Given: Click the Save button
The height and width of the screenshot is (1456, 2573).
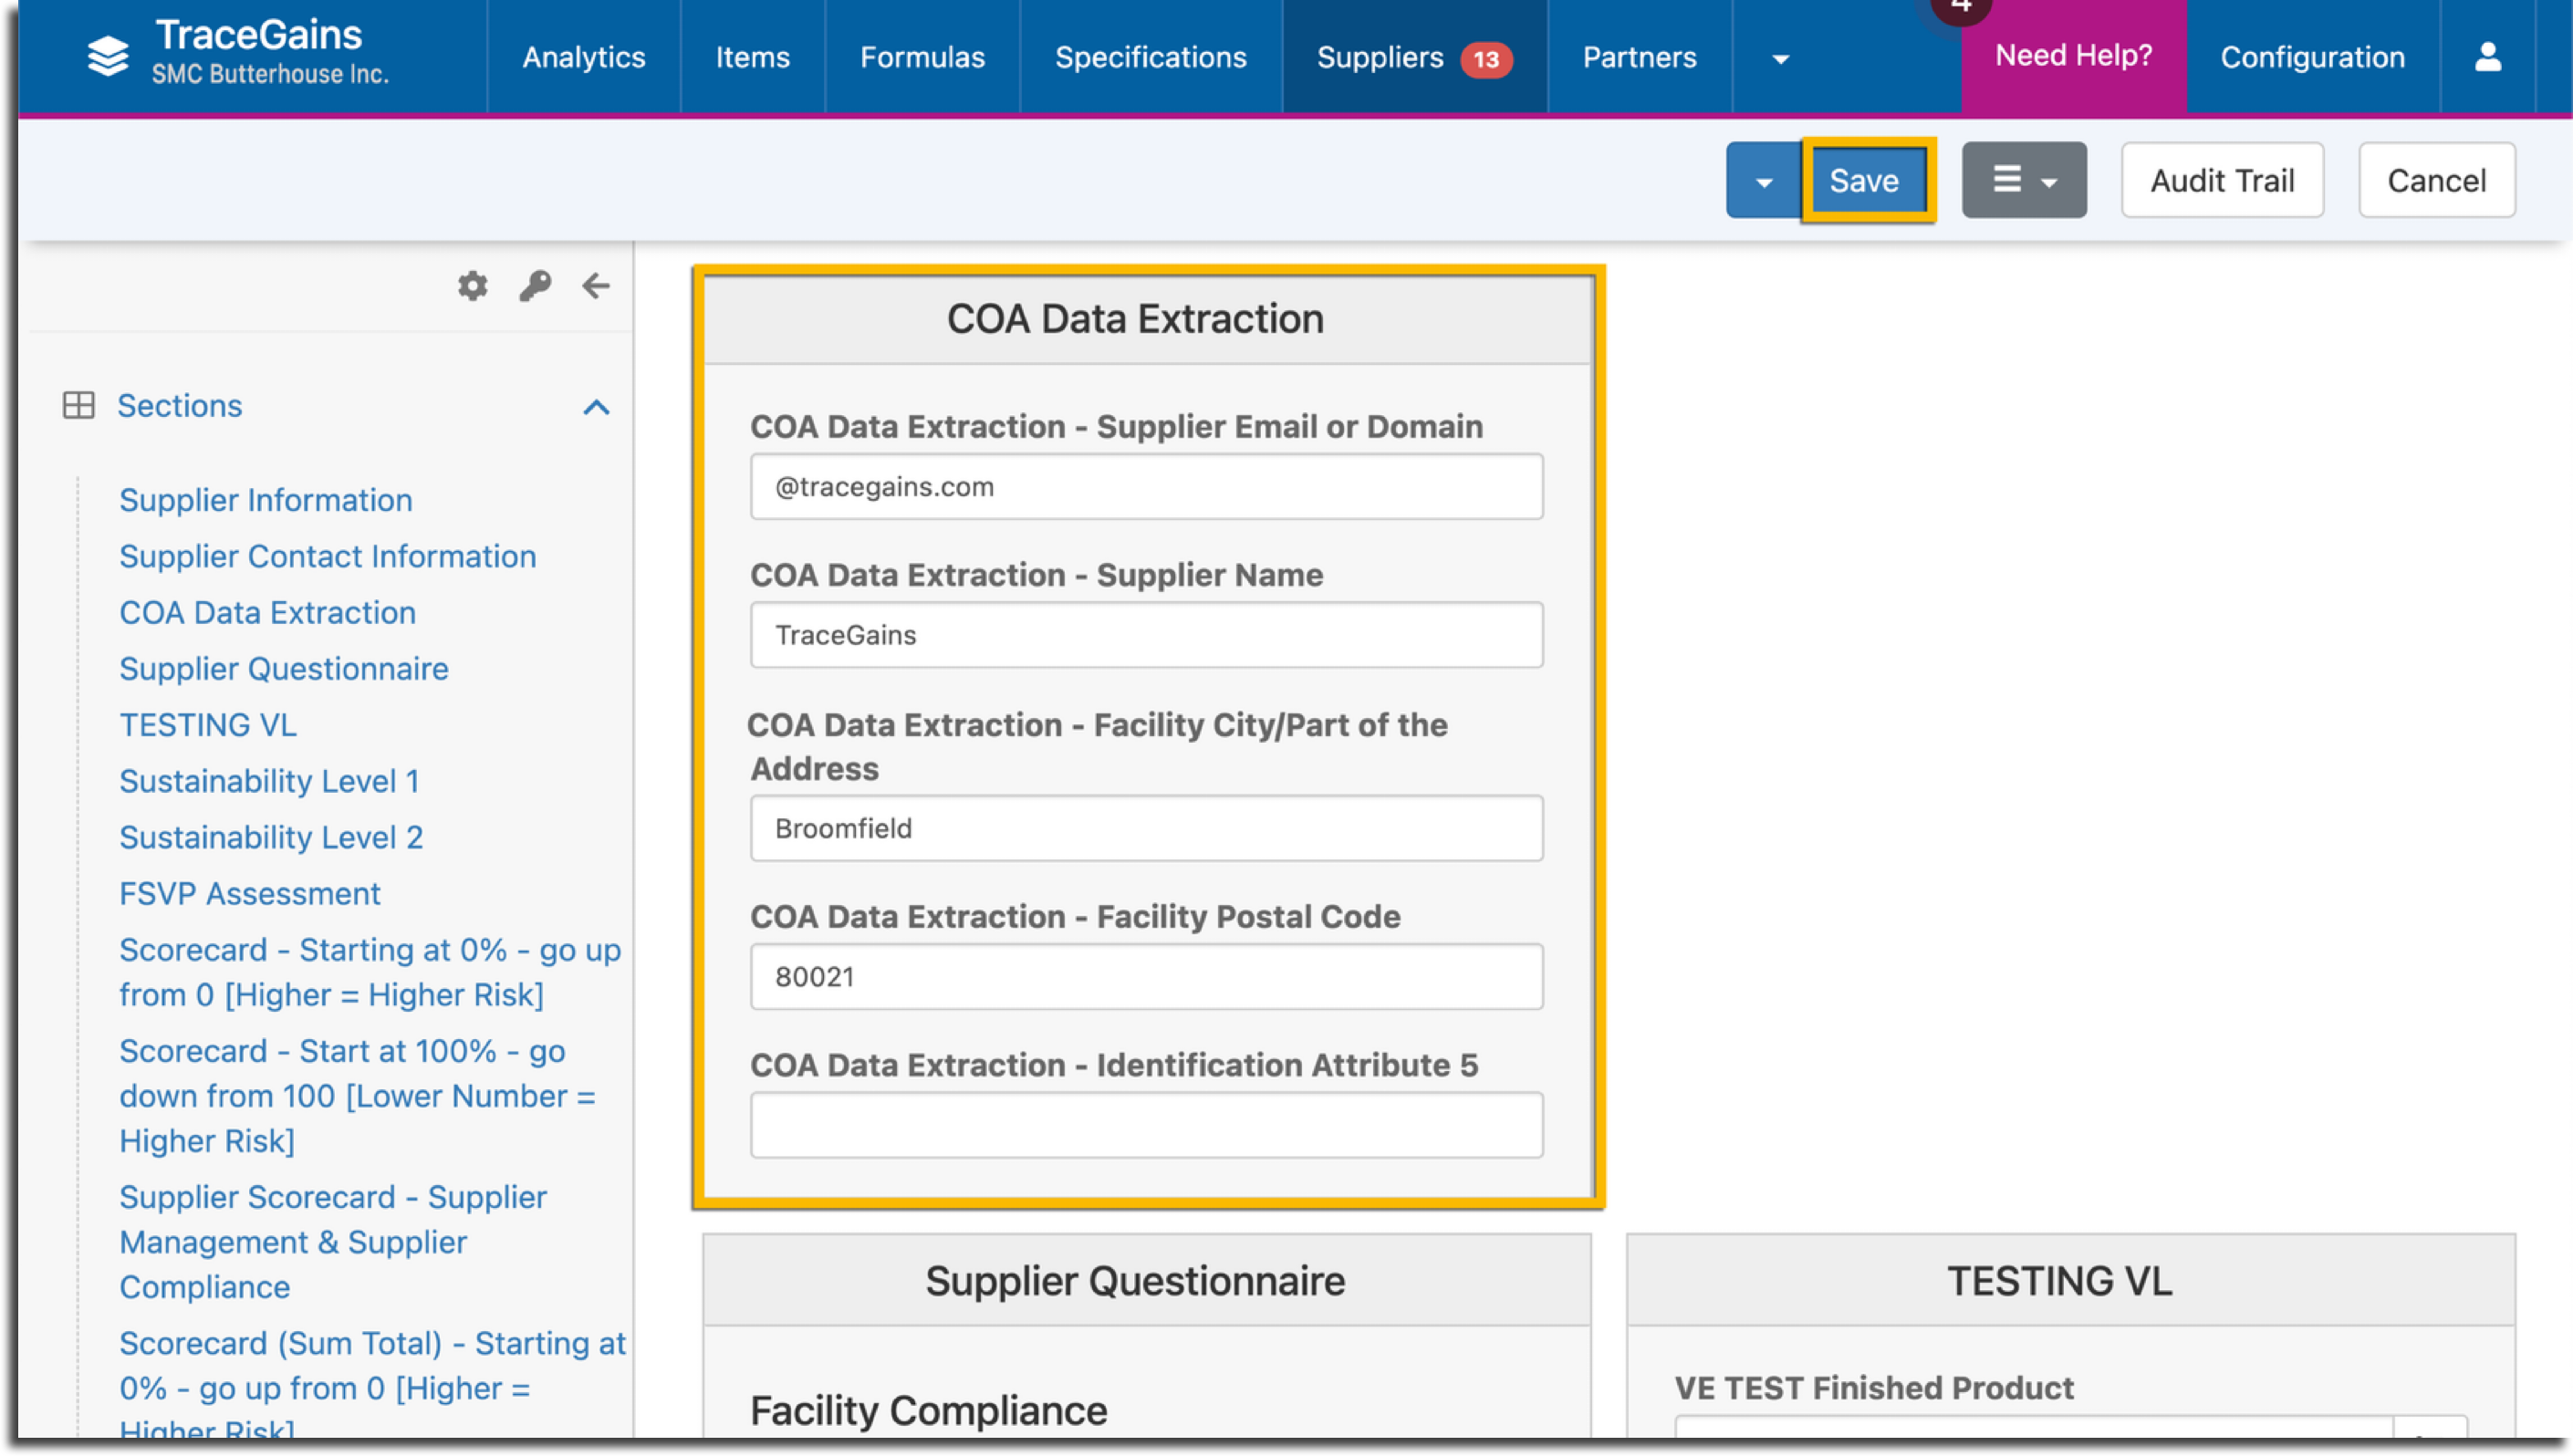Looking at the screenshot, I should (x=1864, y=181).
